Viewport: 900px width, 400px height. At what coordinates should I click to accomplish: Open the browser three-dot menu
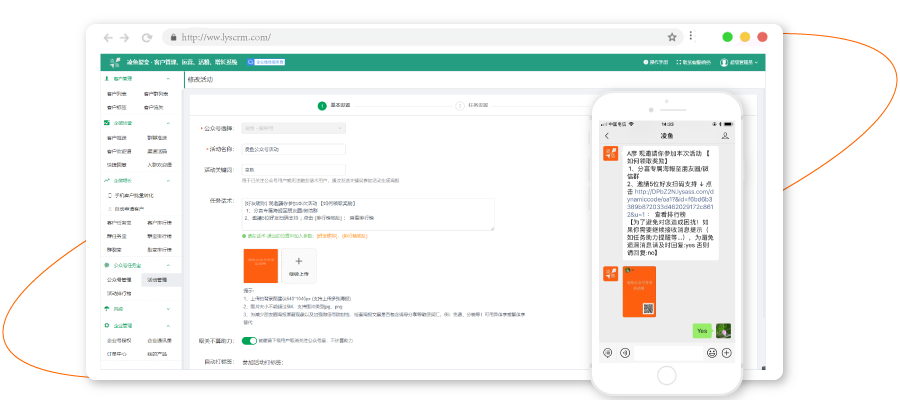[691, 37]
